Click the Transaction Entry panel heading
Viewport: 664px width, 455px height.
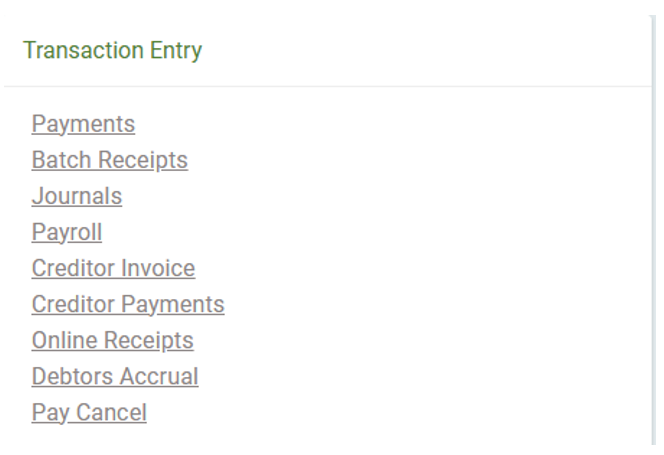click(113, 50)
